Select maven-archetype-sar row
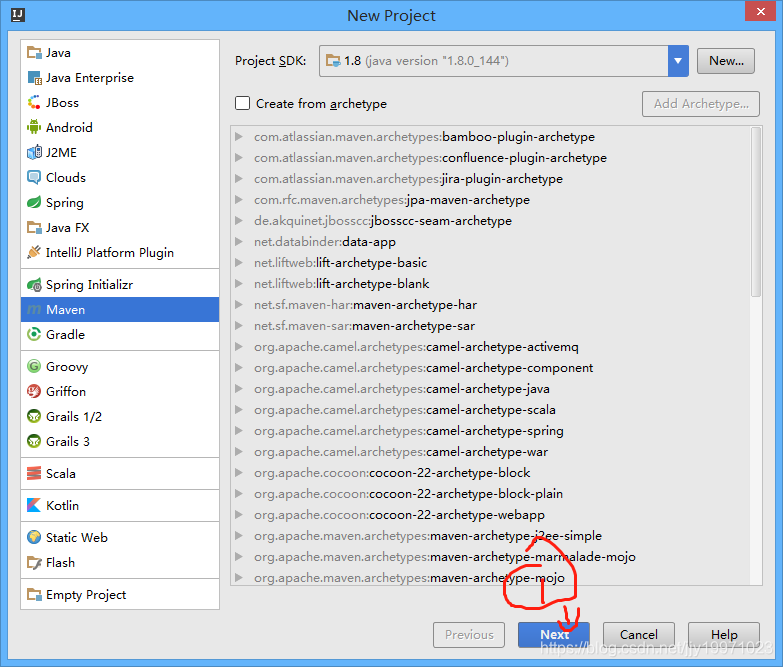This screenshot has width=783, height=667. [492, 326]
